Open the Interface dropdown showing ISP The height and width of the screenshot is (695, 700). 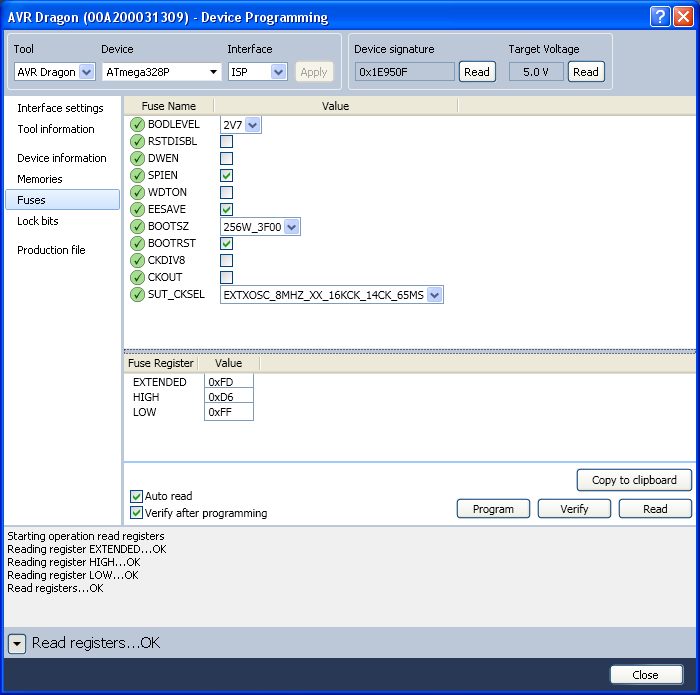tap(258, 72)
